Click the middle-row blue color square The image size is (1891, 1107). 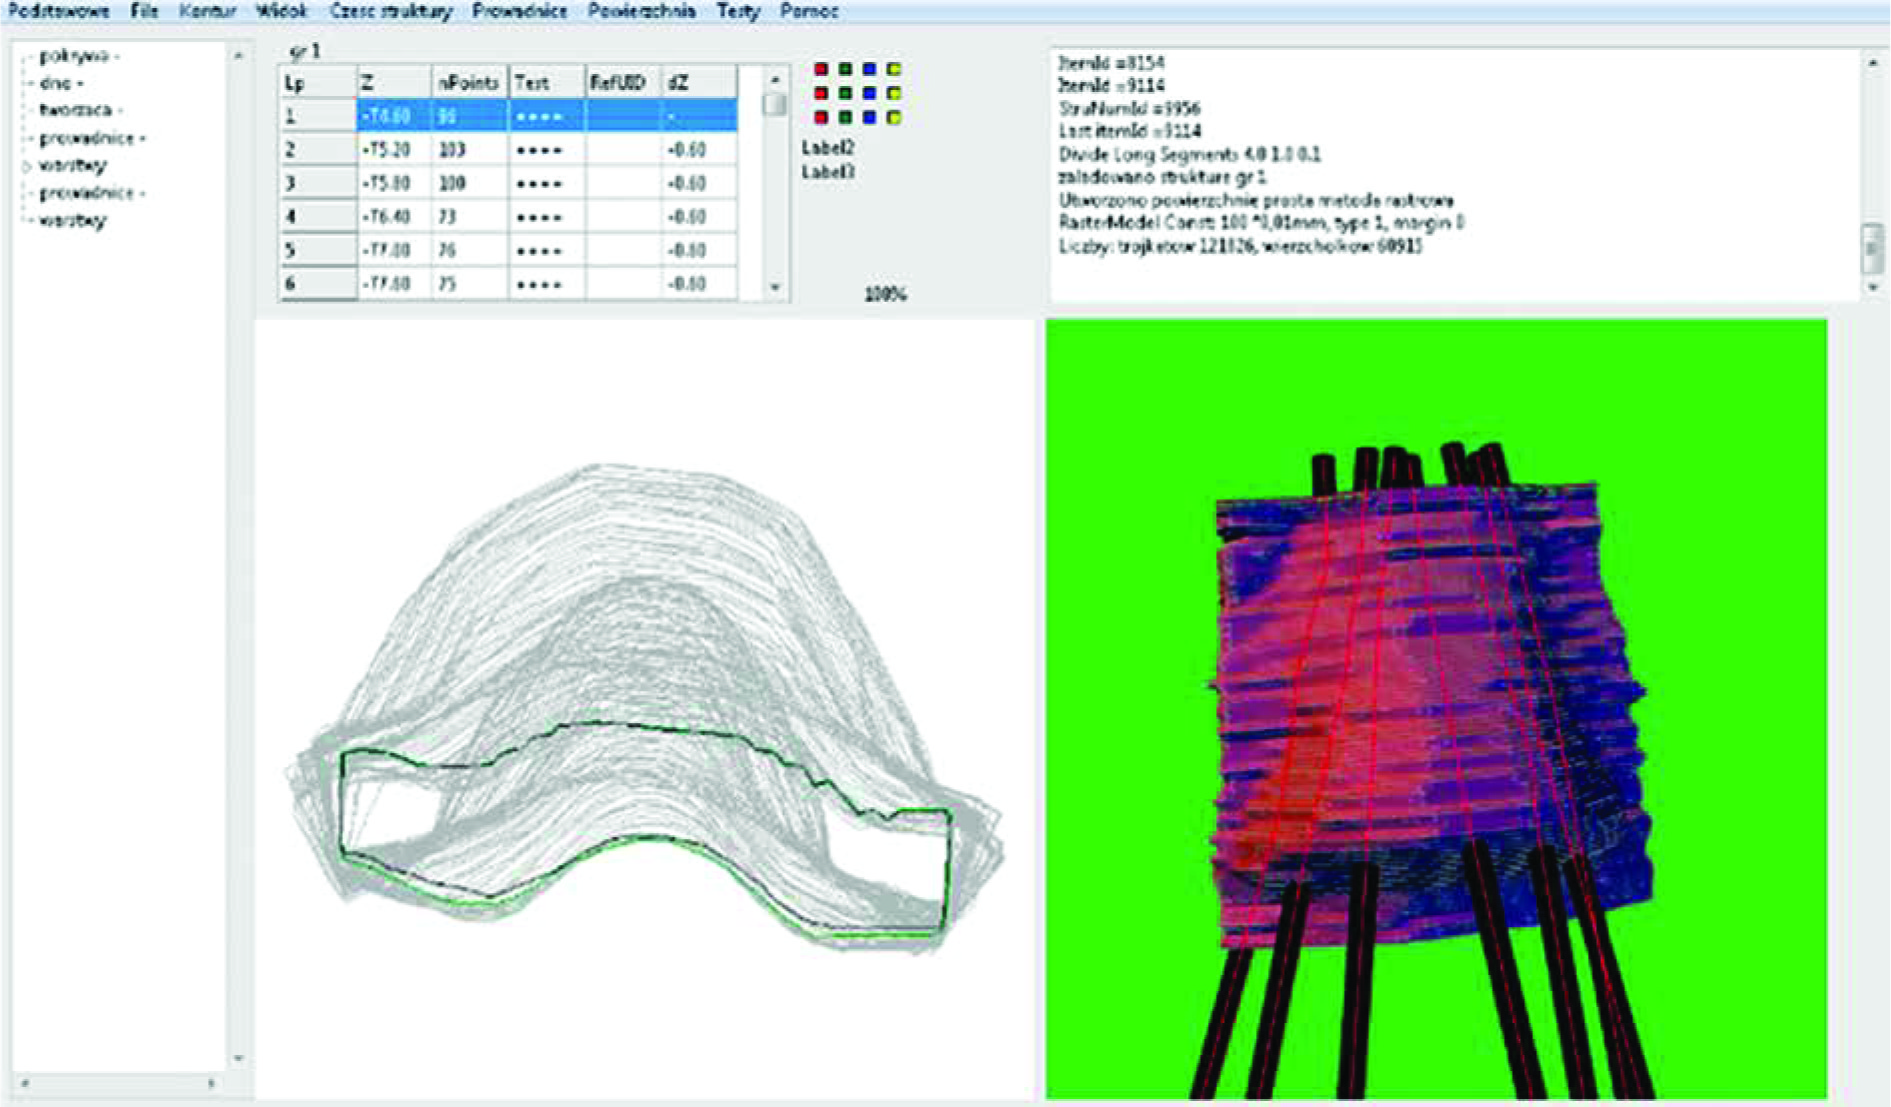tap(869, 93)
